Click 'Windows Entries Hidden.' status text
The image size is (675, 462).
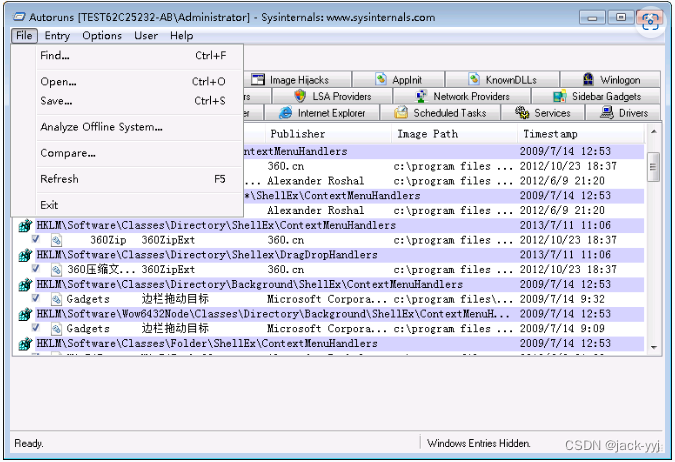coord(479,443)
